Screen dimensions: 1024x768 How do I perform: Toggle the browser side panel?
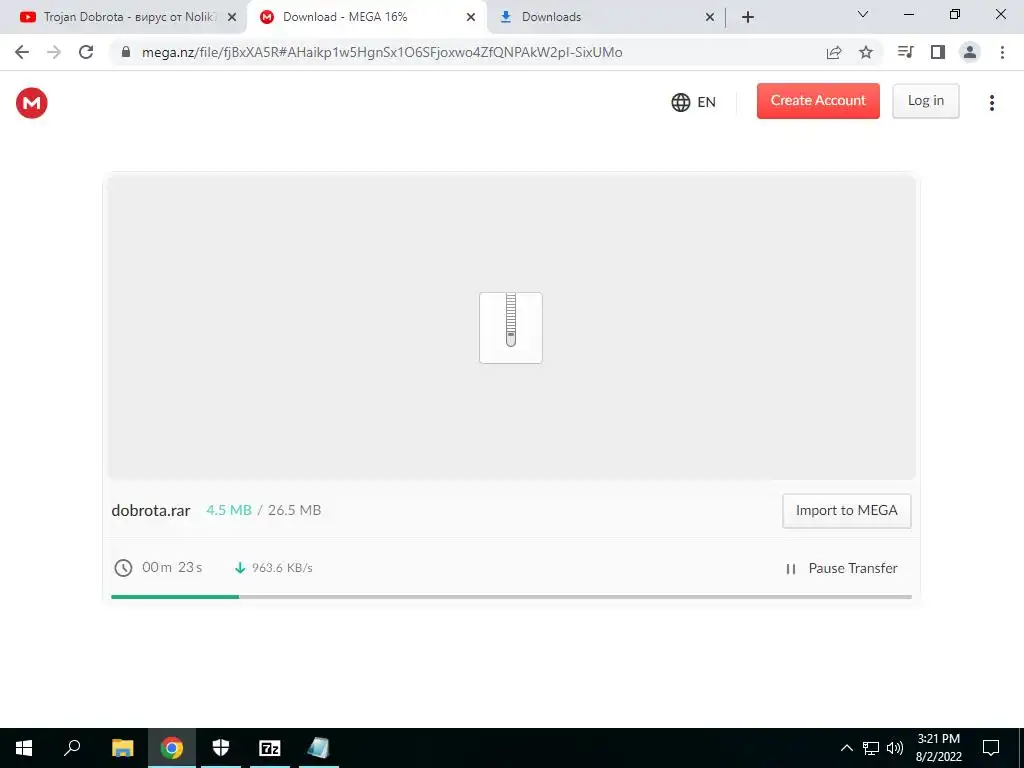938,52
